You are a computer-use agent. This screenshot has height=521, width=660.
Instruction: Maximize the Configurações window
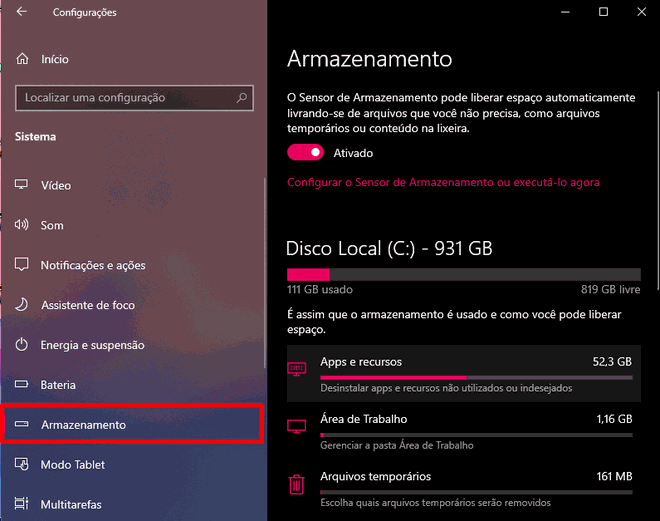click(x=603, y=12)
